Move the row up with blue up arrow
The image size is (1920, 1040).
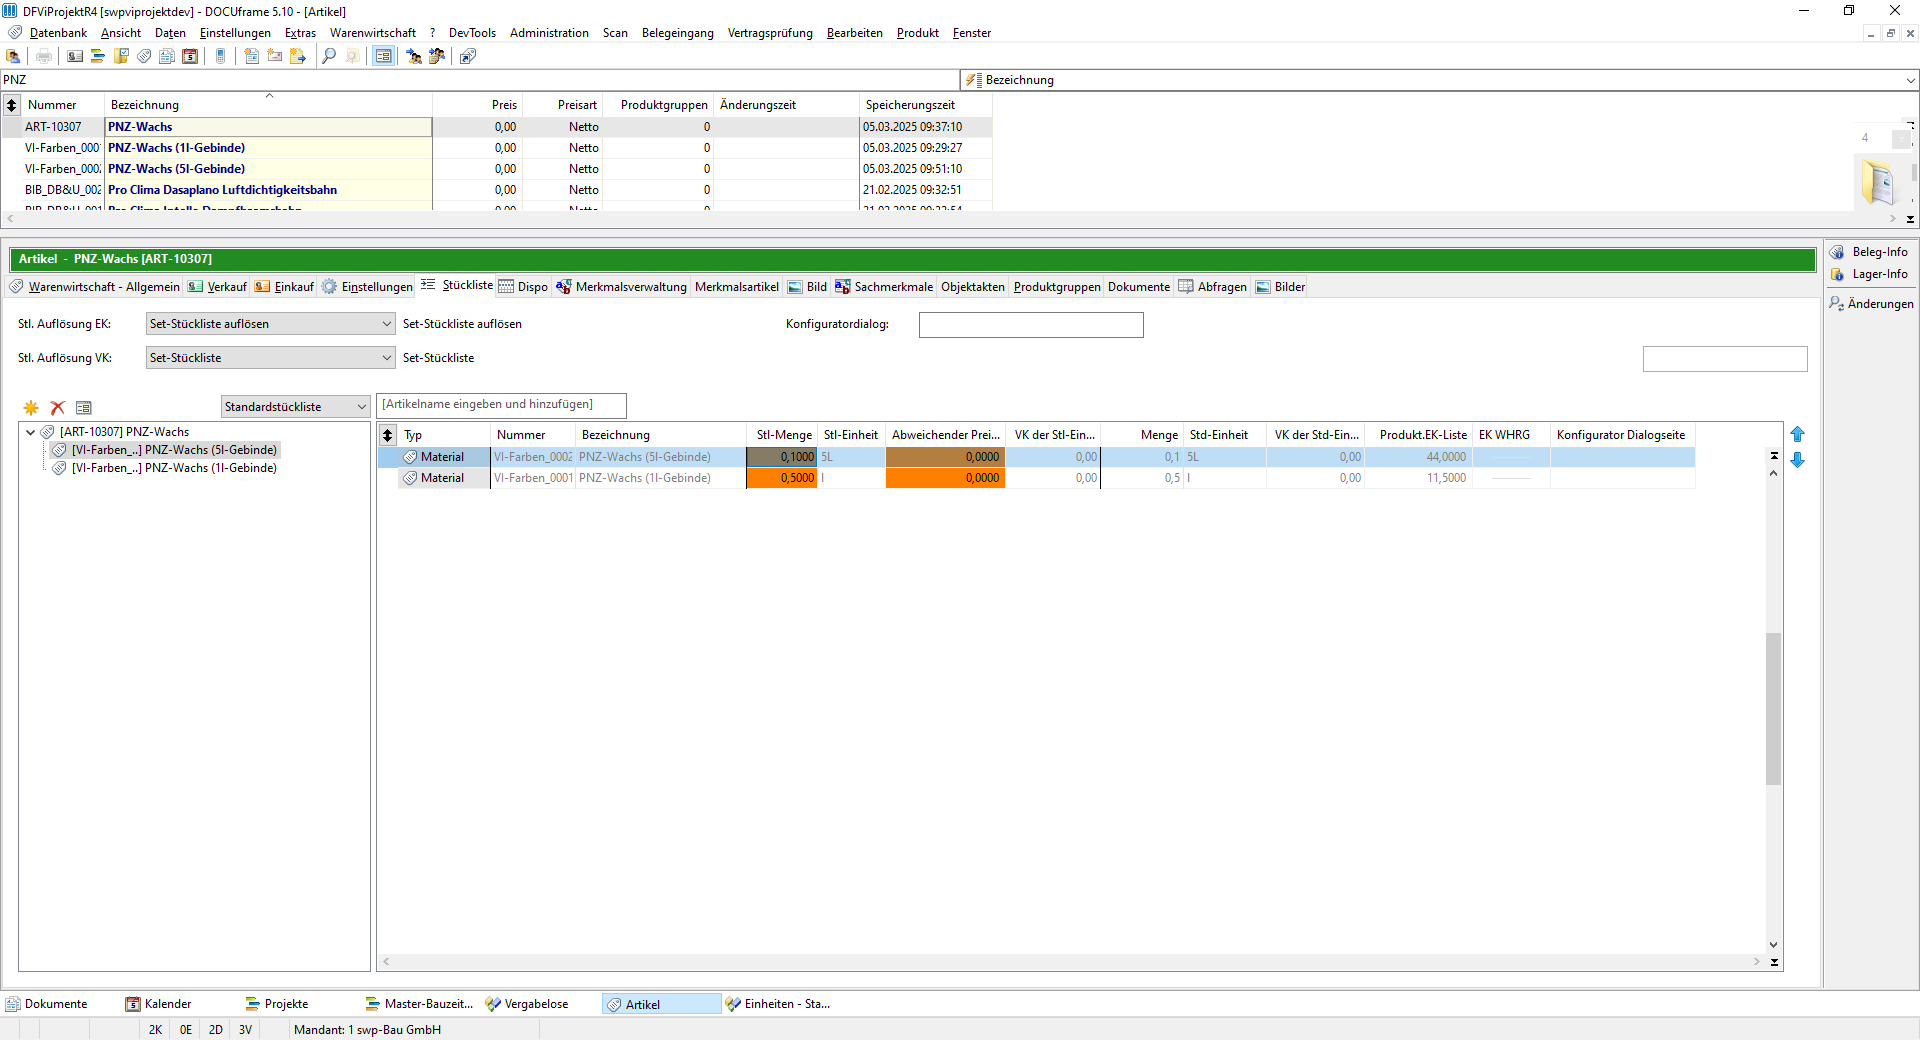pyautogui.click(x=1797, y=434)
